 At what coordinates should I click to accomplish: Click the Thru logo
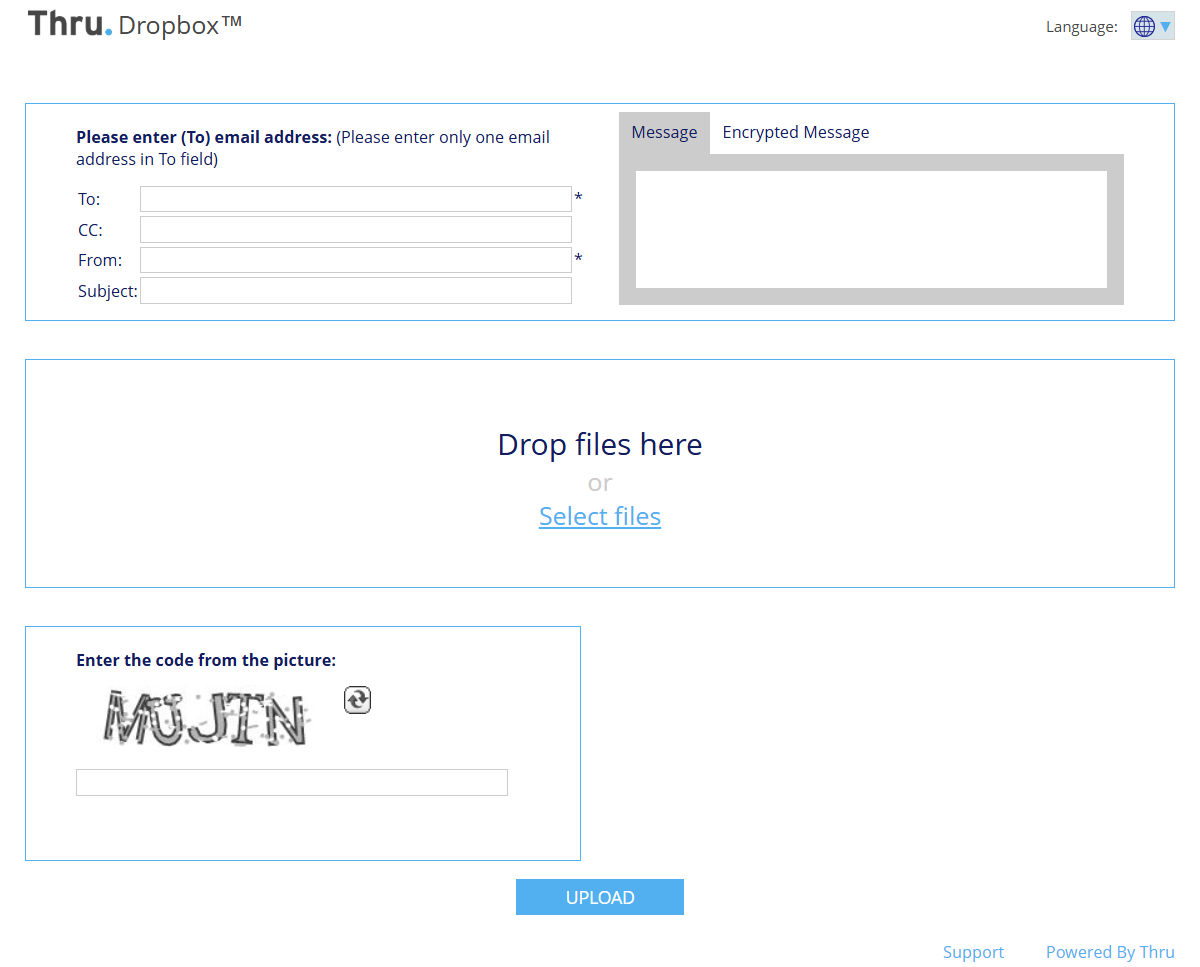pyautogui.click(x=69, y=24)
